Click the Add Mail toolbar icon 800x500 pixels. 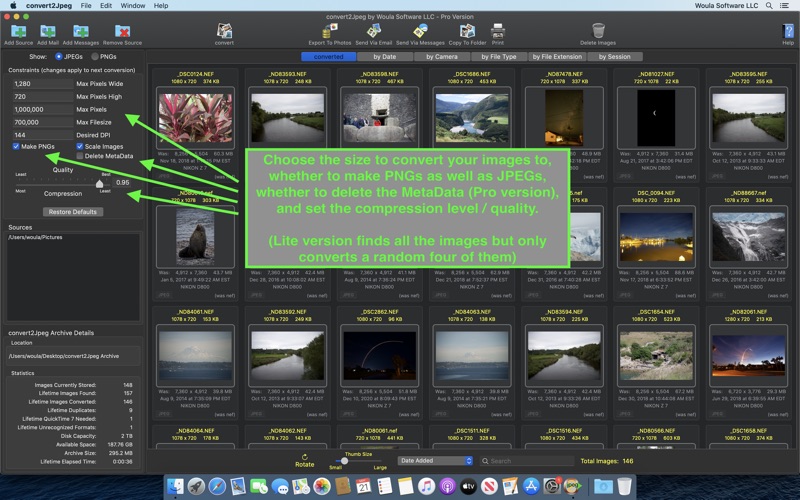pyautogui.click(x=48, y=32)
